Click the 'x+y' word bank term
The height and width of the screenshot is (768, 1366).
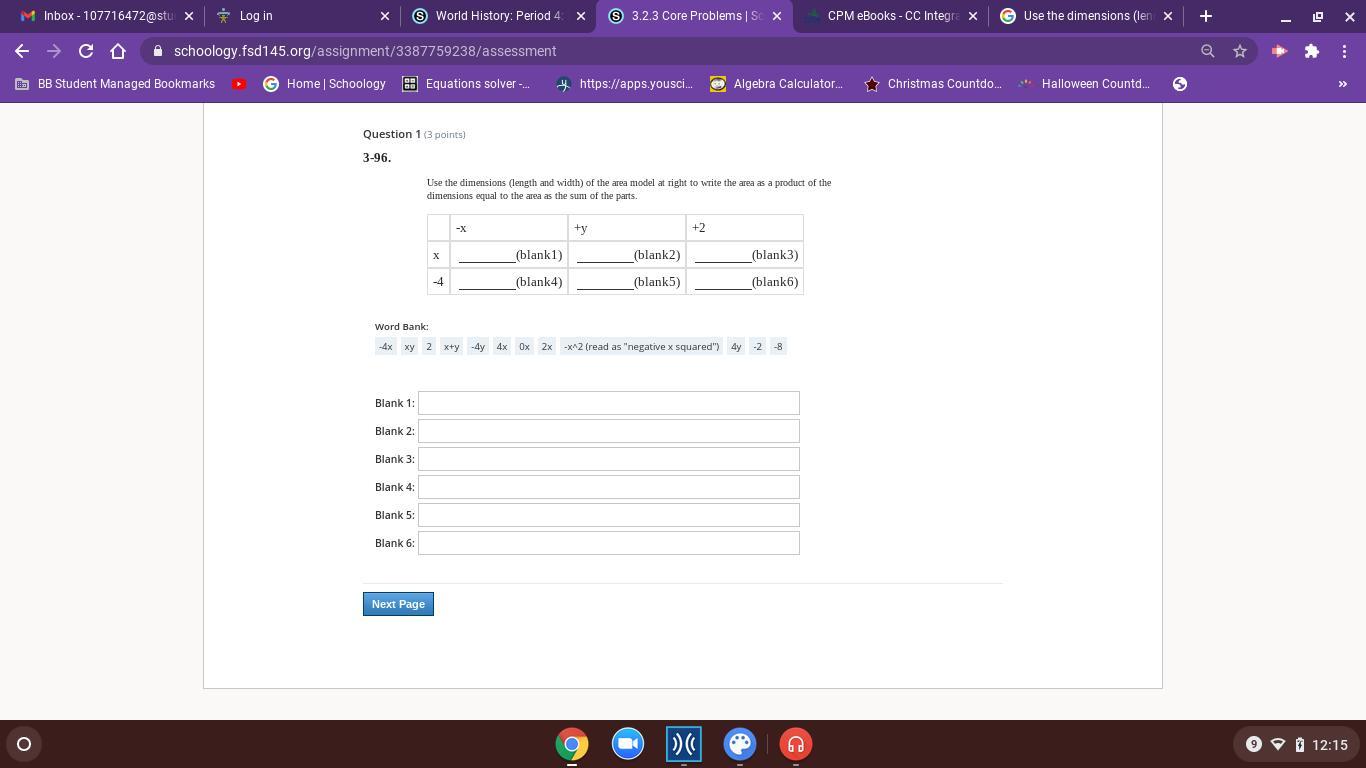click(451, 346)
